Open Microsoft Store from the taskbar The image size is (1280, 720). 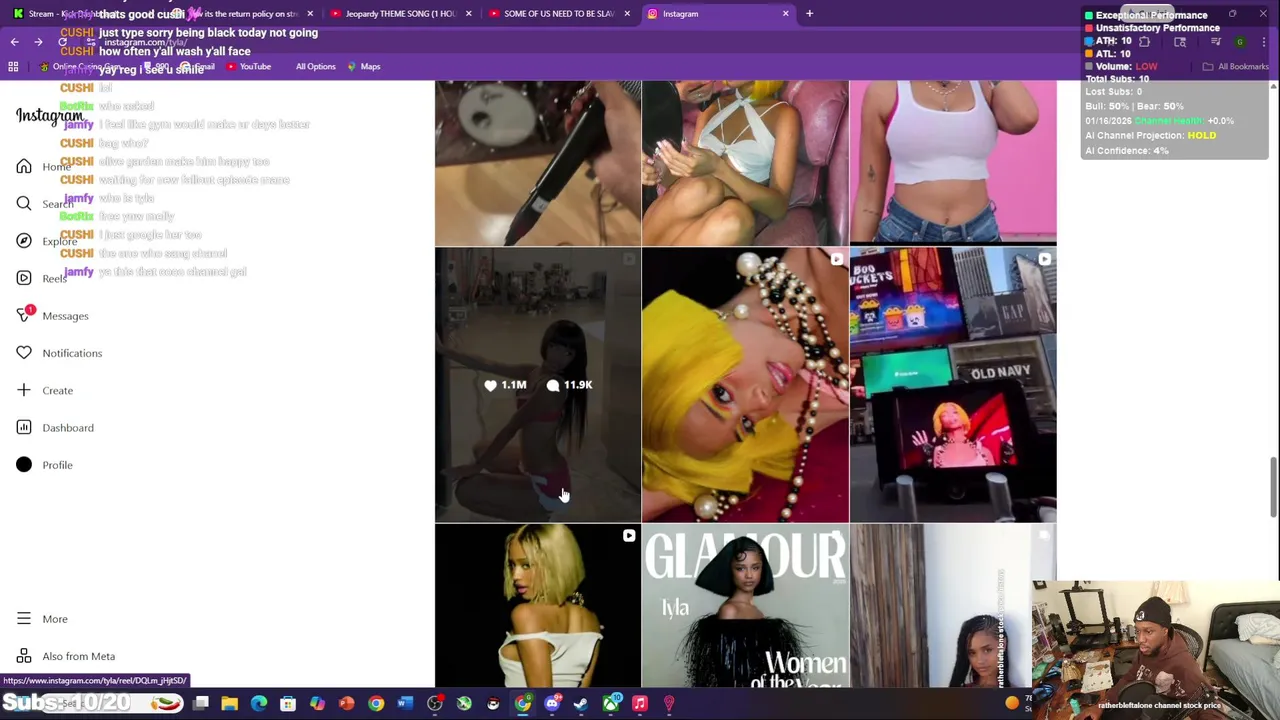point(288,704)
